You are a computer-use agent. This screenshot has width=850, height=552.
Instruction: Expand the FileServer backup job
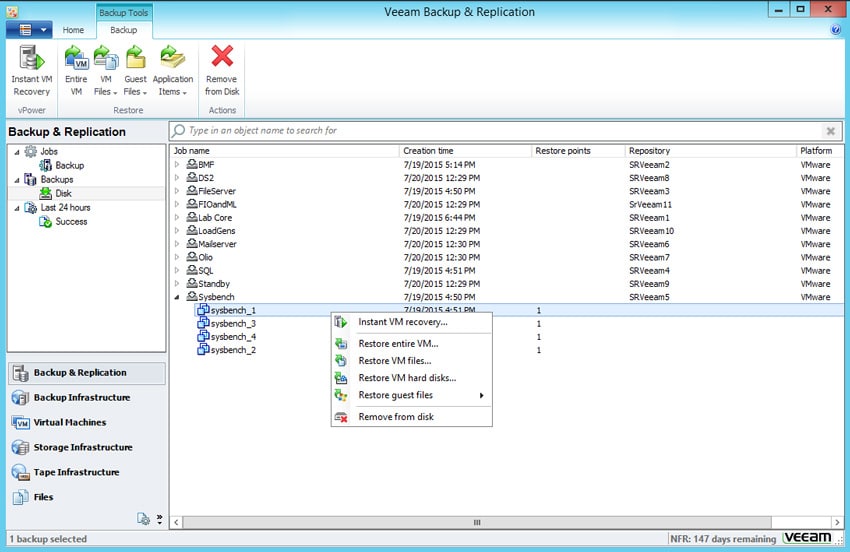(x=177, y=191)
